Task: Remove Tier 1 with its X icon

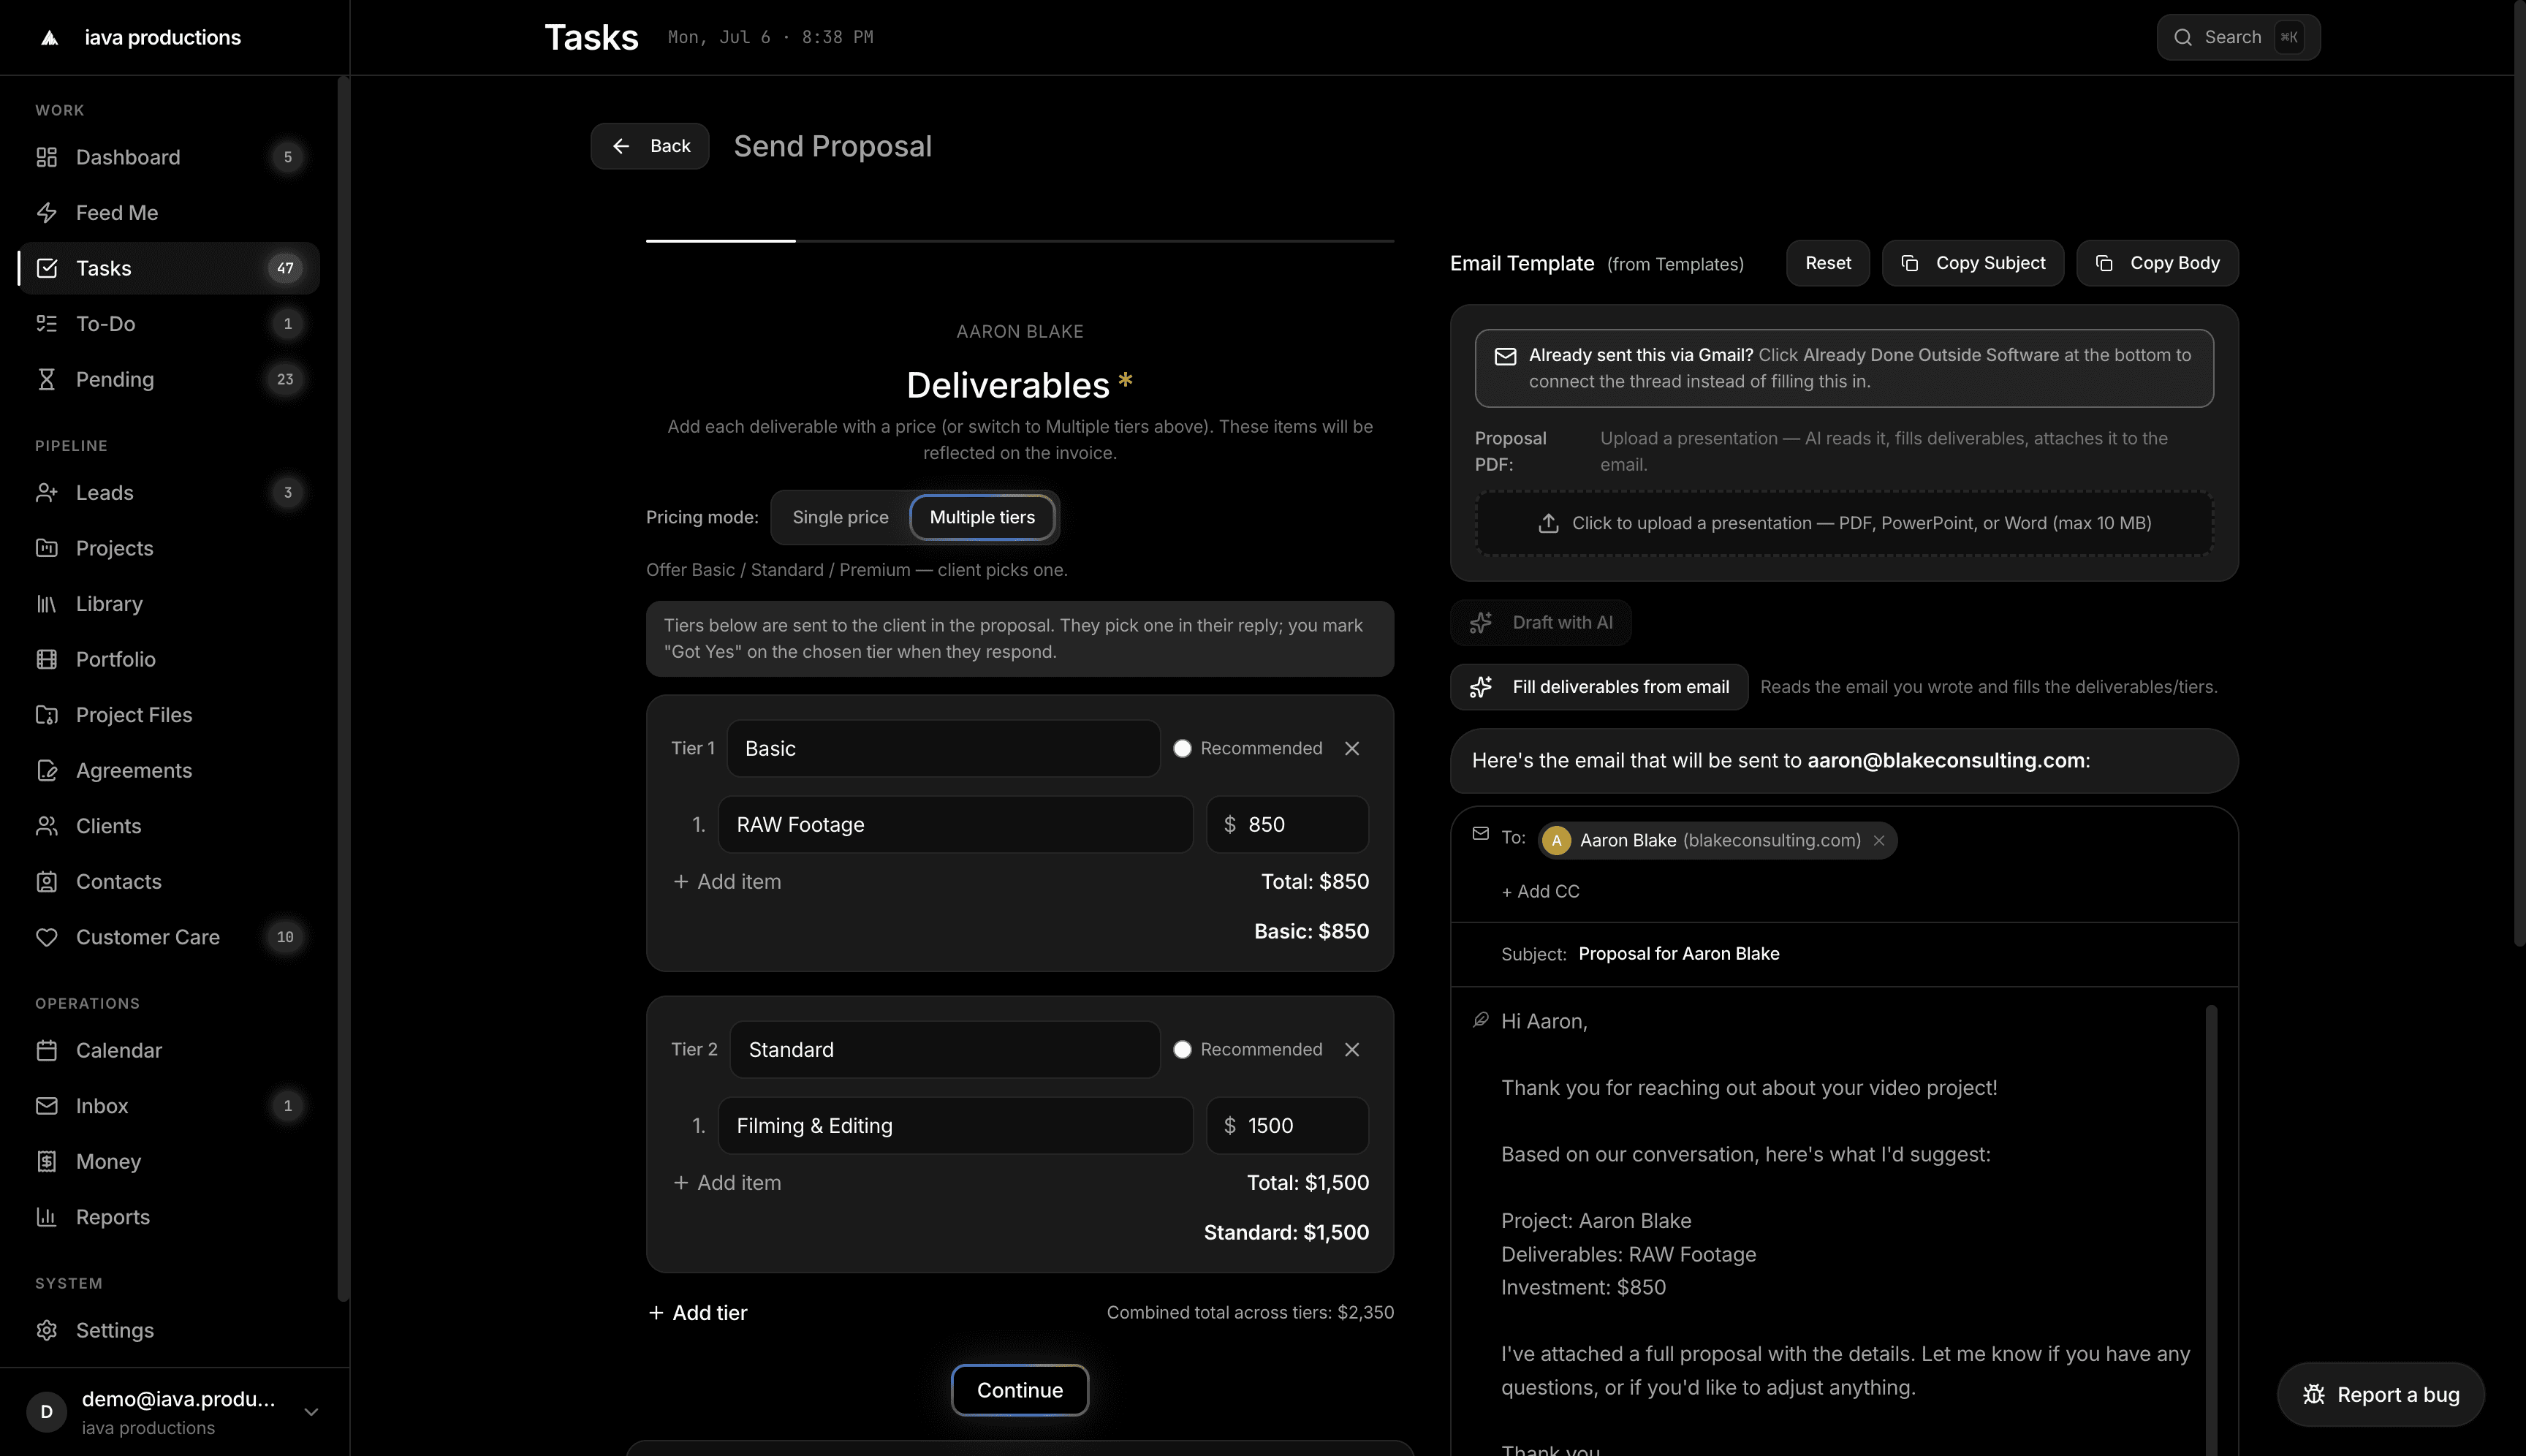Action: tap(1352, 748)
